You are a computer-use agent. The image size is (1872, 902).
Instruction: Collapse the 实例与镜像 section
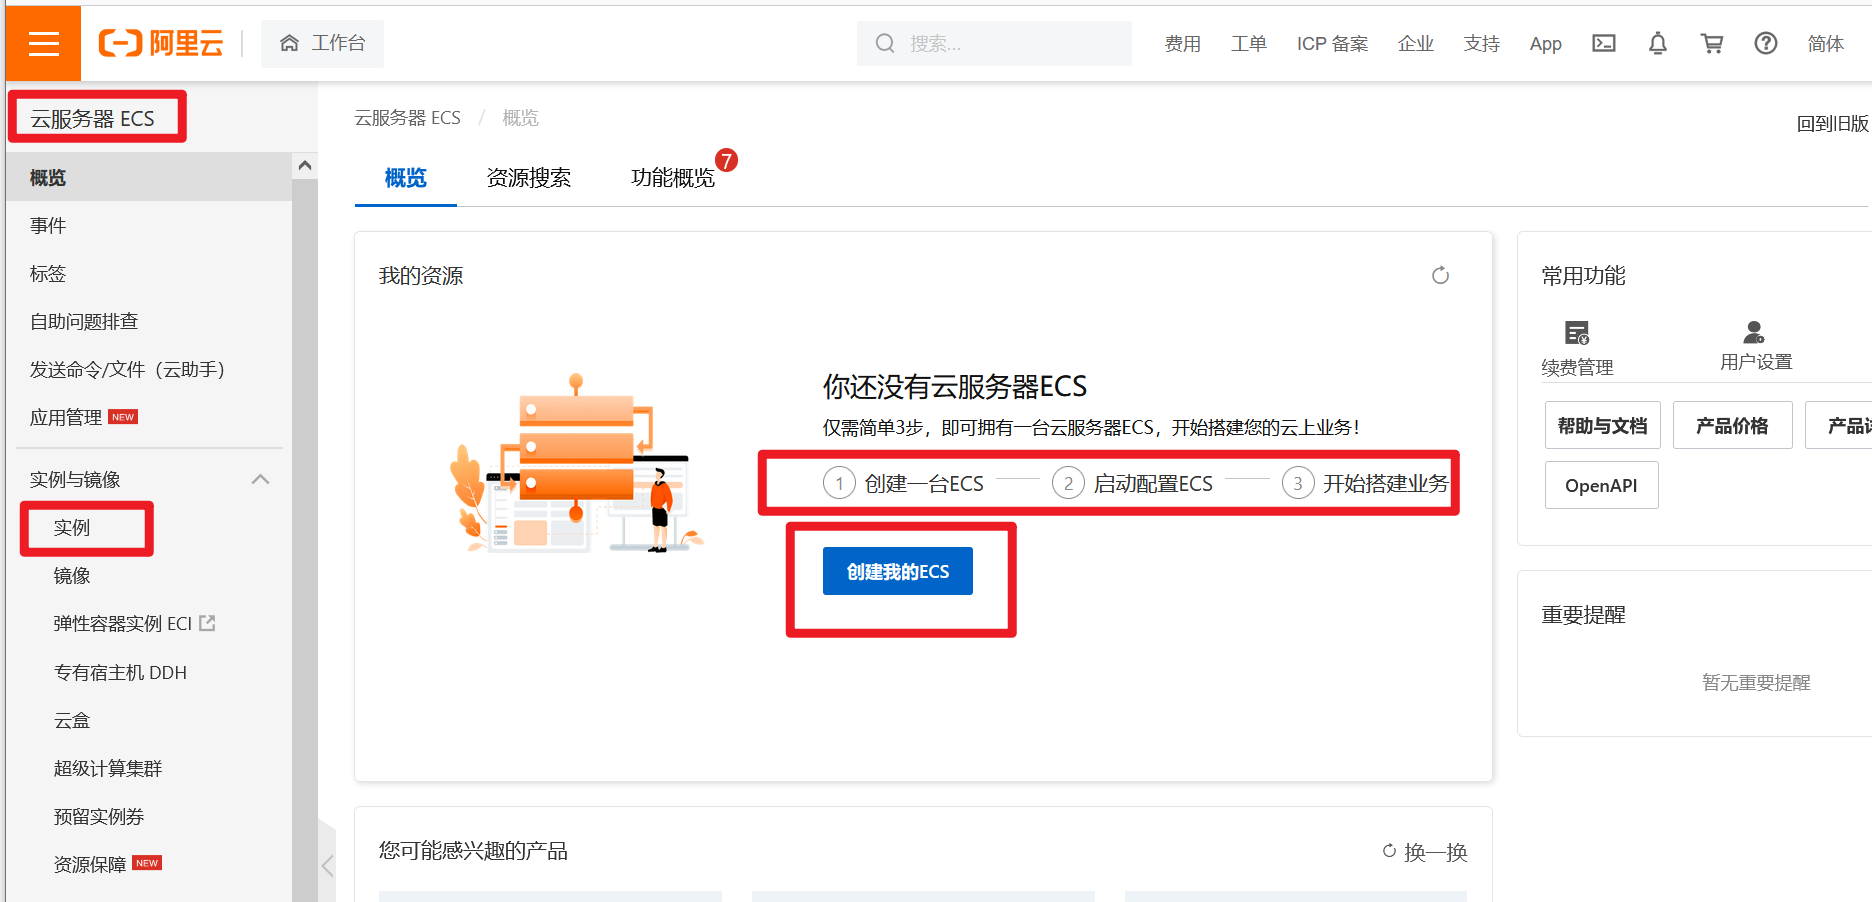tap(261, 479)
